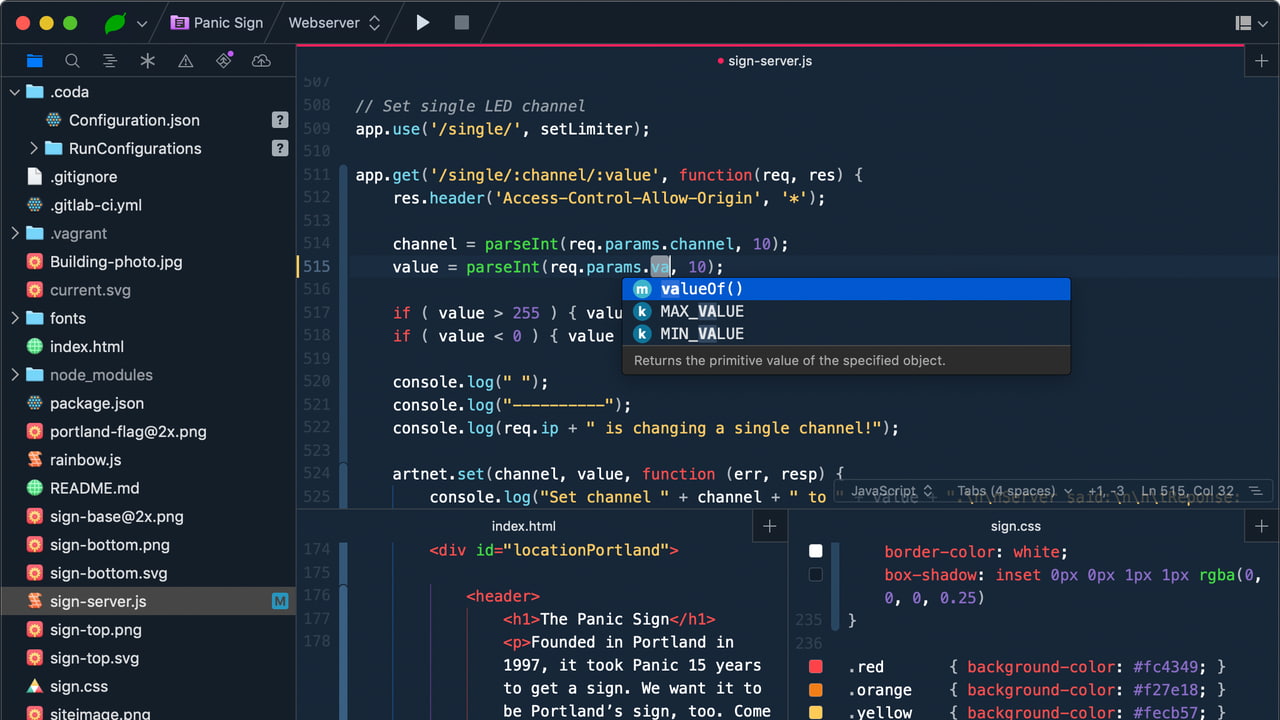Open the asterisk Clips sidebar
1280x720 pixels.
click(148, 61)
